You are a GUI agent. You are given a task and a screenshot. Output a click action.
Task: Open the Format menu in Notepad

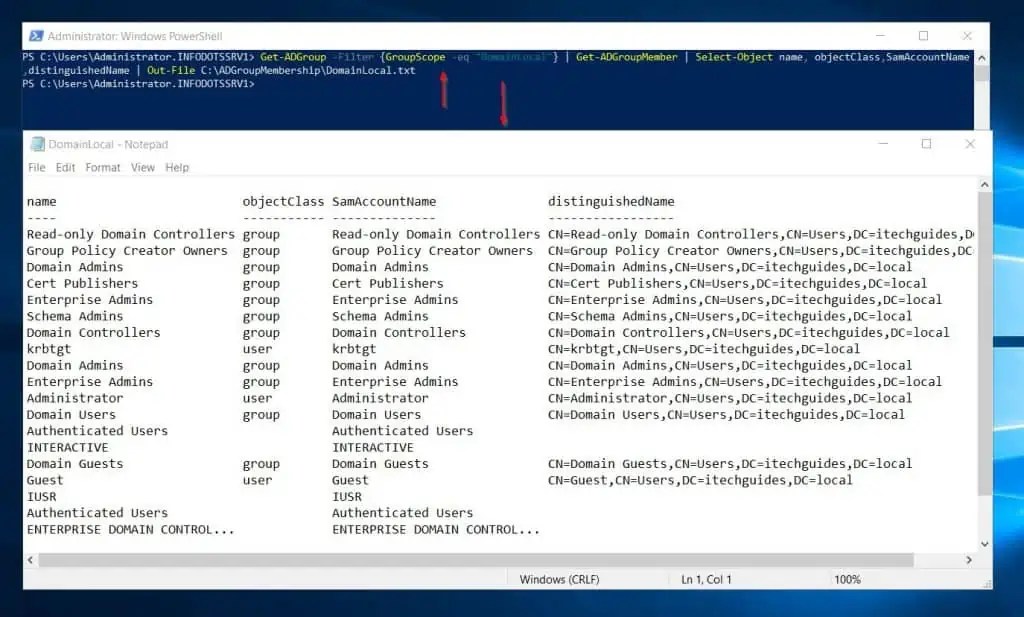coord(103,167)
